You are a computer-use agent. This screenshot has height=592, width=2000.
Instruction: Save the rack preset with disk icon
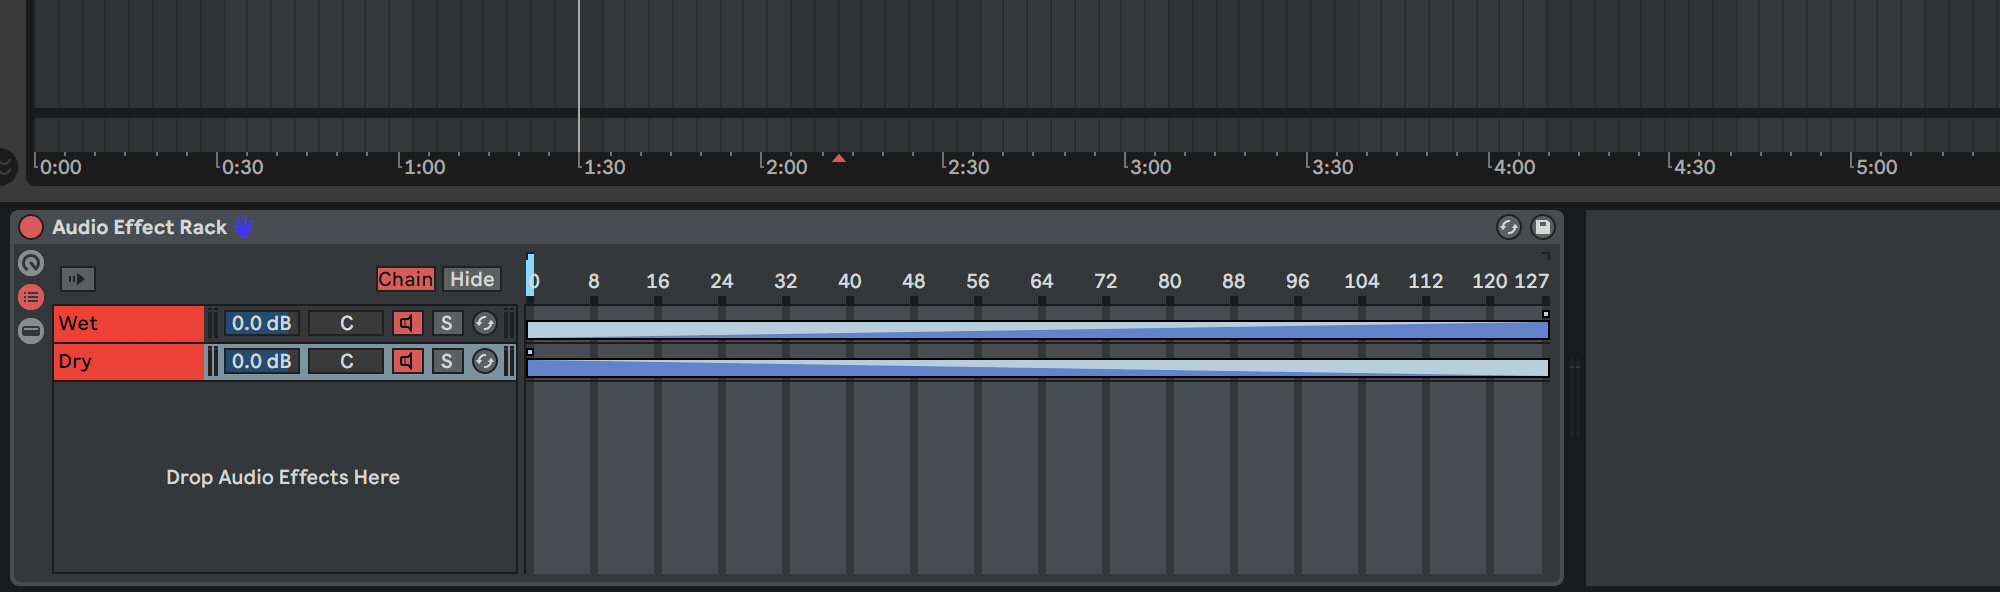pyautogui.click(x=1543, y=227)
